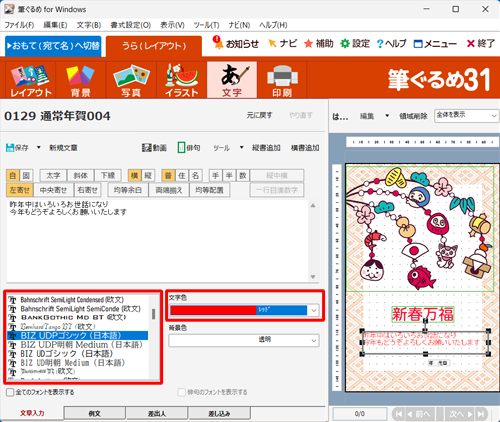Open the 写真 photo section icon
This screenshot has height=422, width=500.
click(x=131, y=80)
